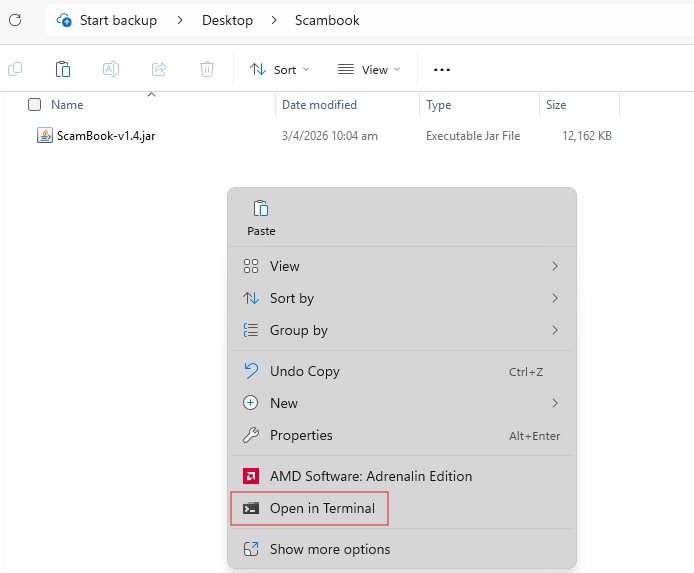Click the Delete trash icon in toolbar

[207, 69]
